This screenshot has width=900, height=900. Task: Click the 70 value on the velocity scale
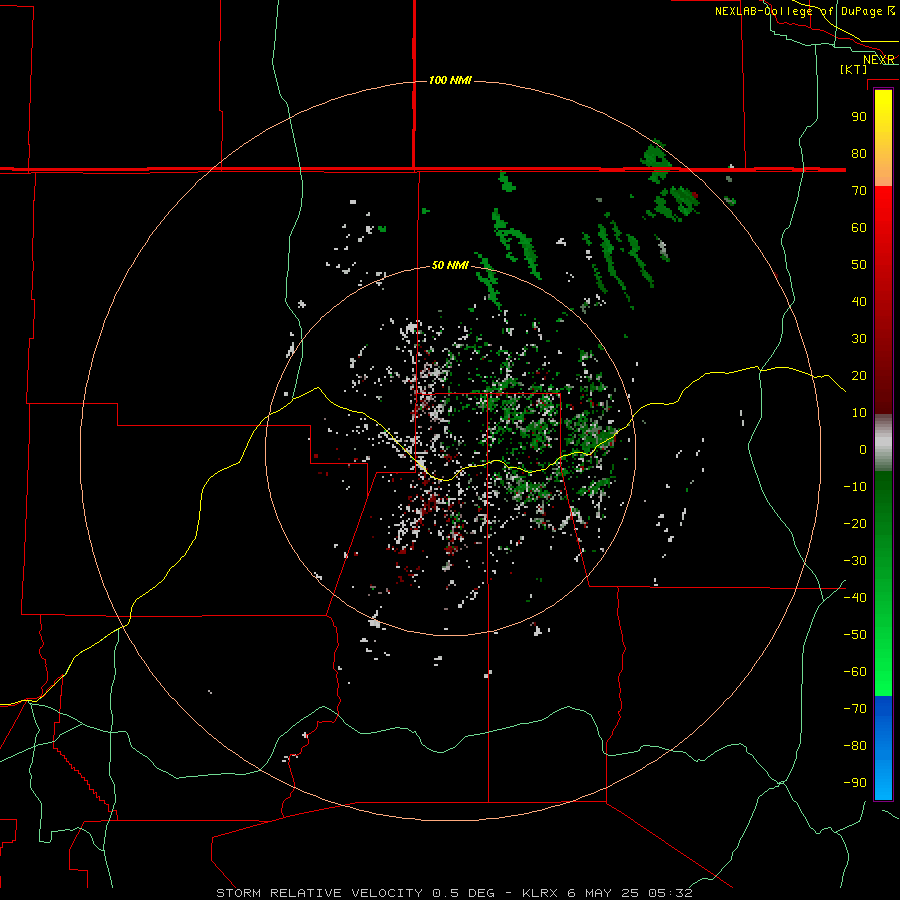pyautogui.click(x=859, y=191)
